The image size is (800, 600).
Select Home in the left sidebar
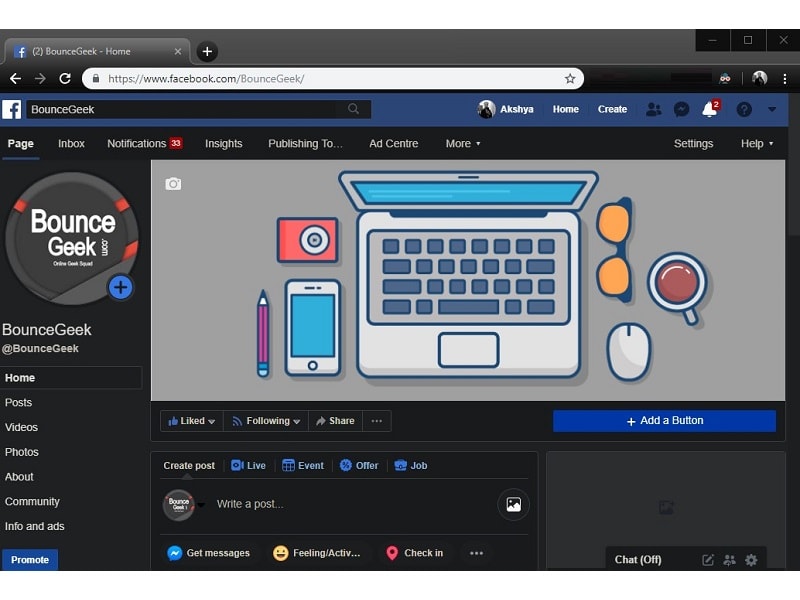click(x=71, y=378)
